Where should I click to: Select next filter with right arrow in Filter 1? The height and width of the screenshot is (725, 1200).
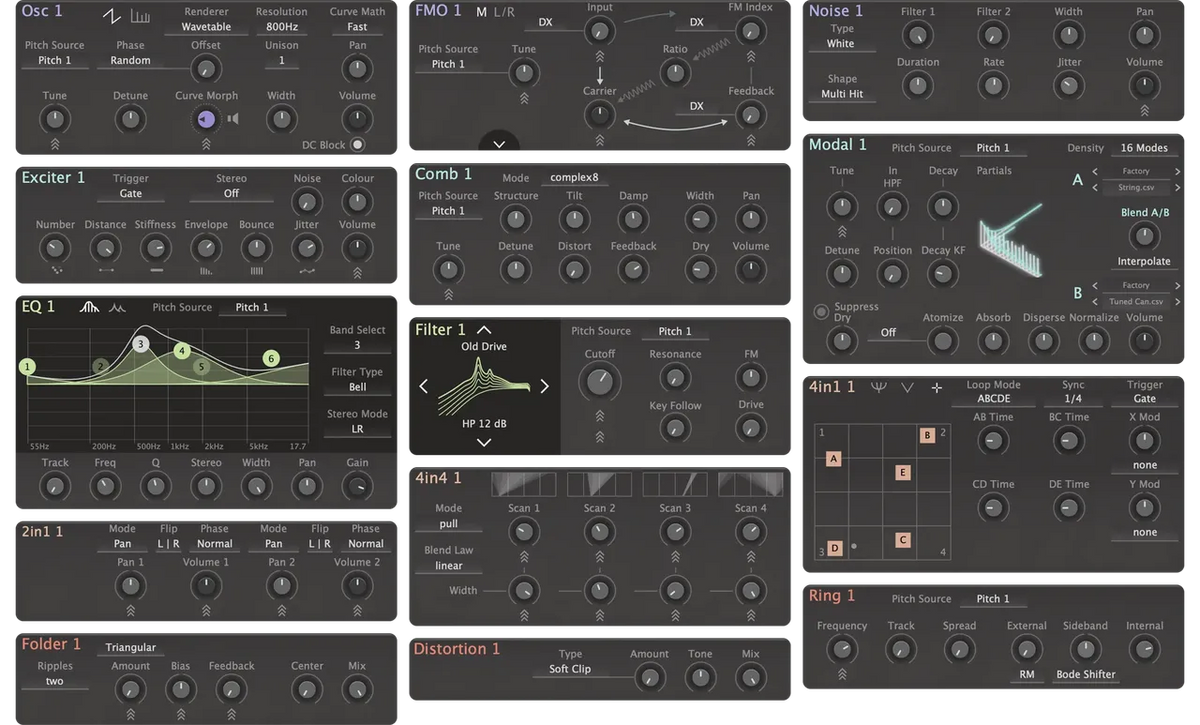[x=544, y=386]
